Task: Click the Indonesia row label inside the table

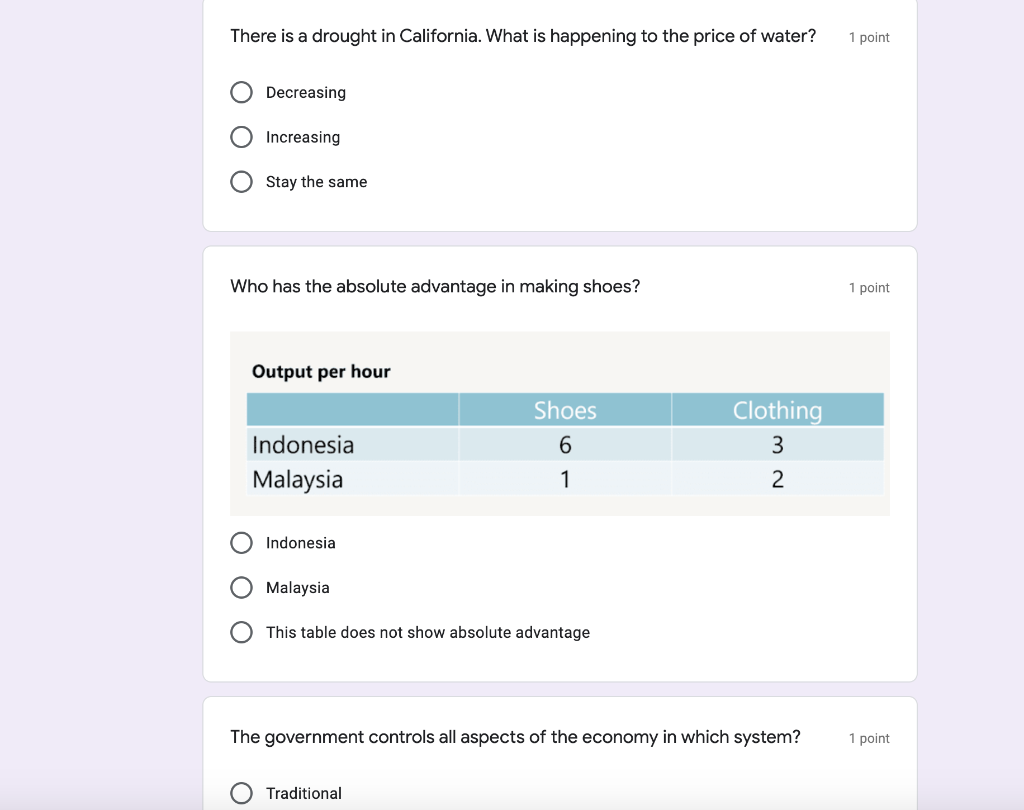Action: point(303,444)
